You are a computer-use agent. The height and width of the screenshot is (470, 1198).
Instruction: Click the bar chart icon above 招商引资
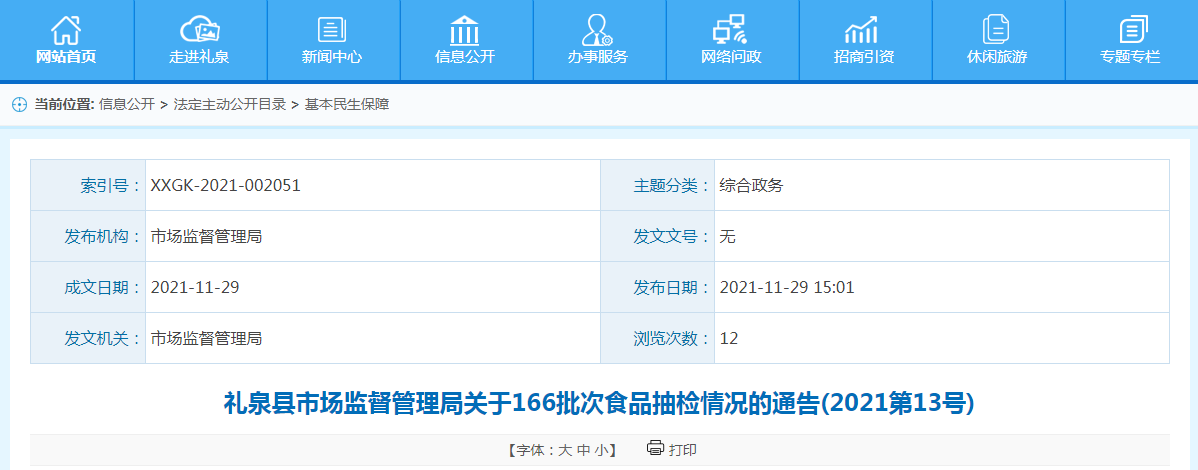(862, 30)
